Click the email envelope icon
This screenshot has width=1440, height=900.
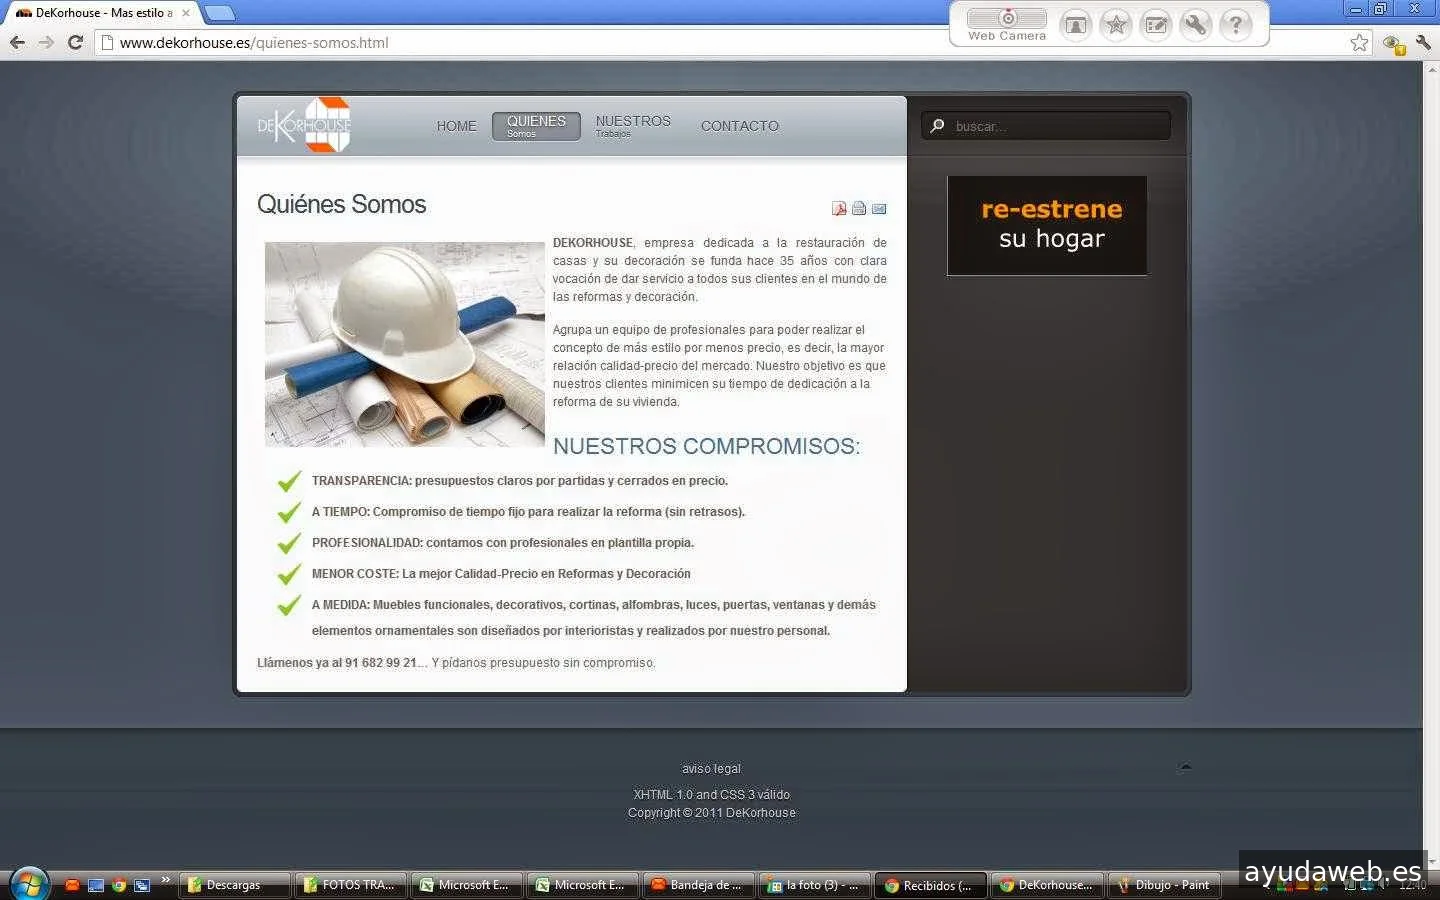click(x=879, y=209)
